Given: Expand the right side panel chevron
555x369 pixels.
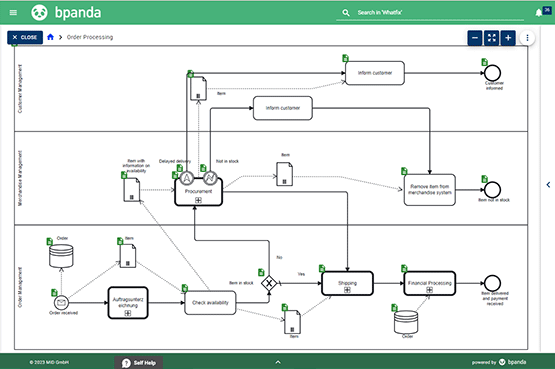Looking at the screenshot, I should [548, 185].
